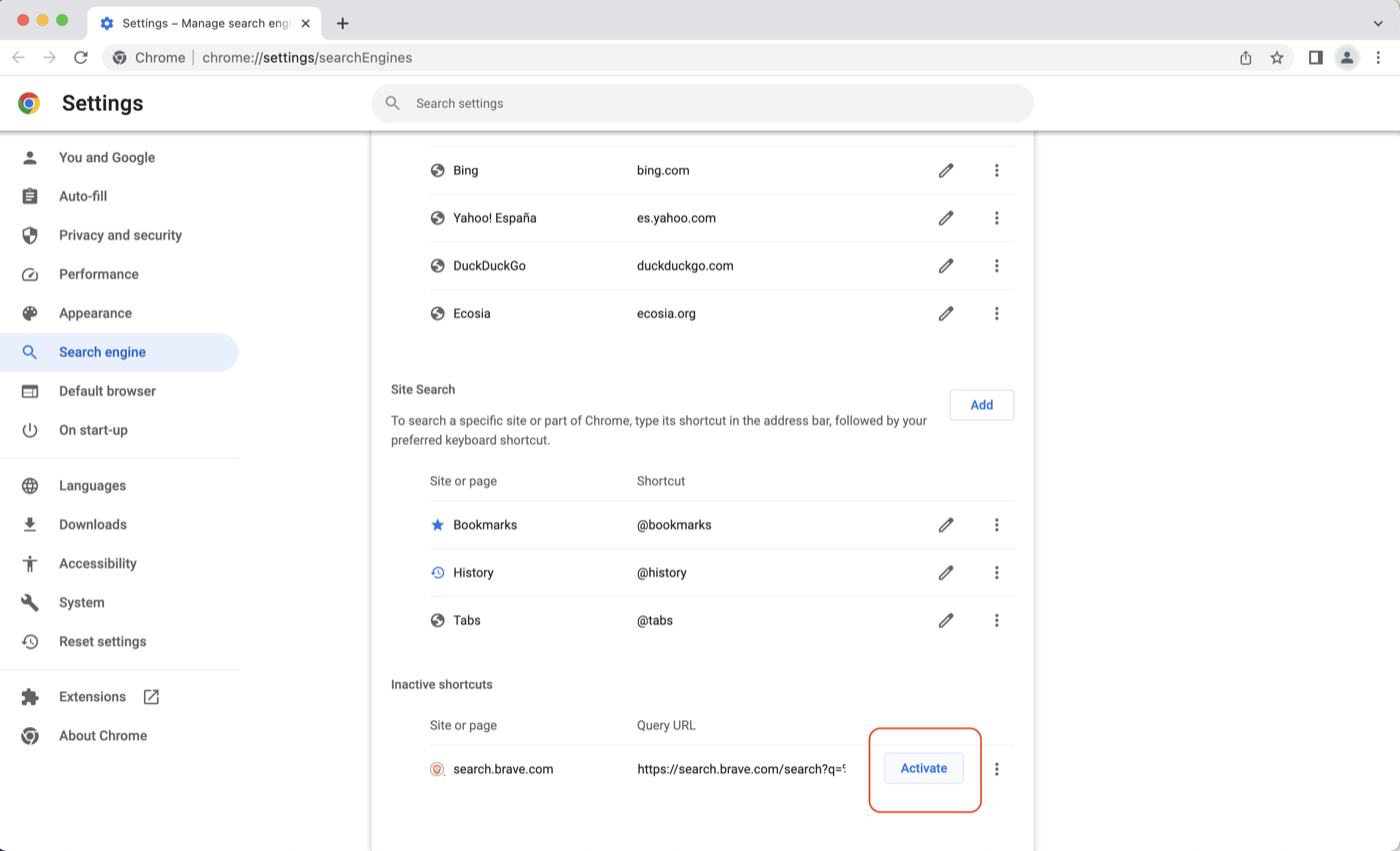Open the Chrome side panel

(1315, 58)
